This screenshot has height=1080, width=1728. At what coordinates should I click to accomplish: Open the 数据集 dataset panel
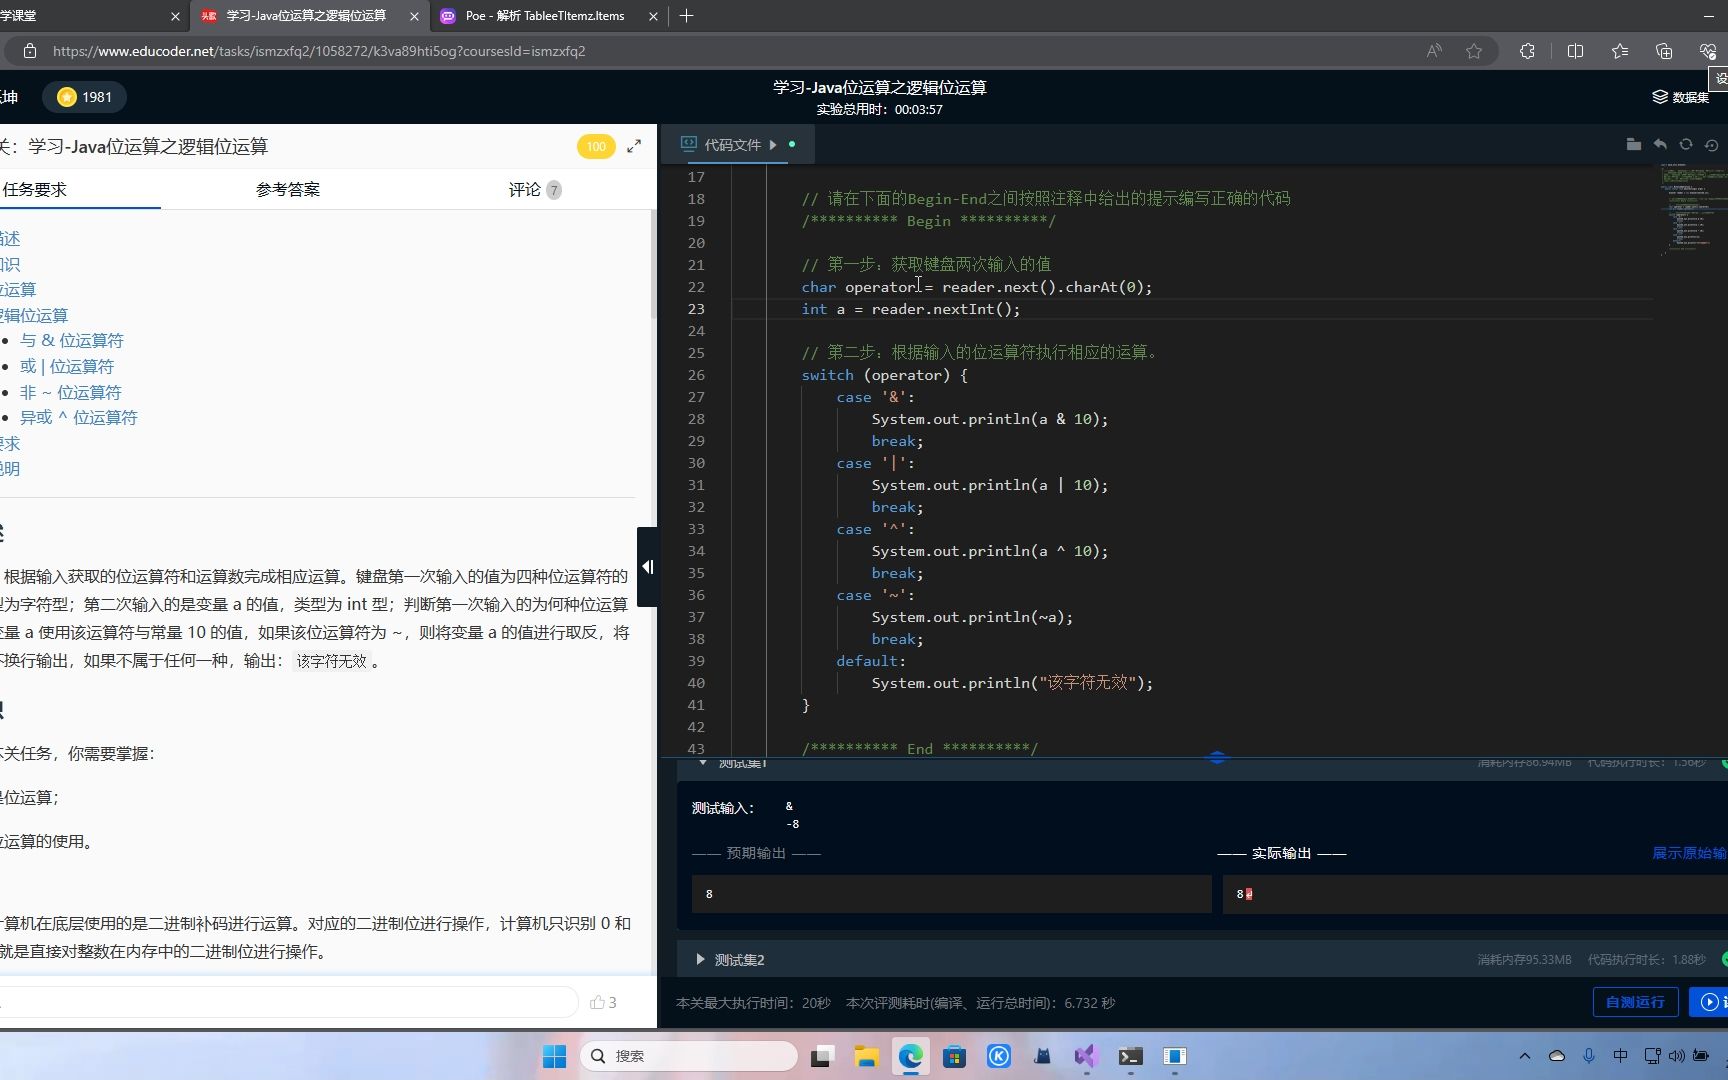click(x=1680, y=97)
